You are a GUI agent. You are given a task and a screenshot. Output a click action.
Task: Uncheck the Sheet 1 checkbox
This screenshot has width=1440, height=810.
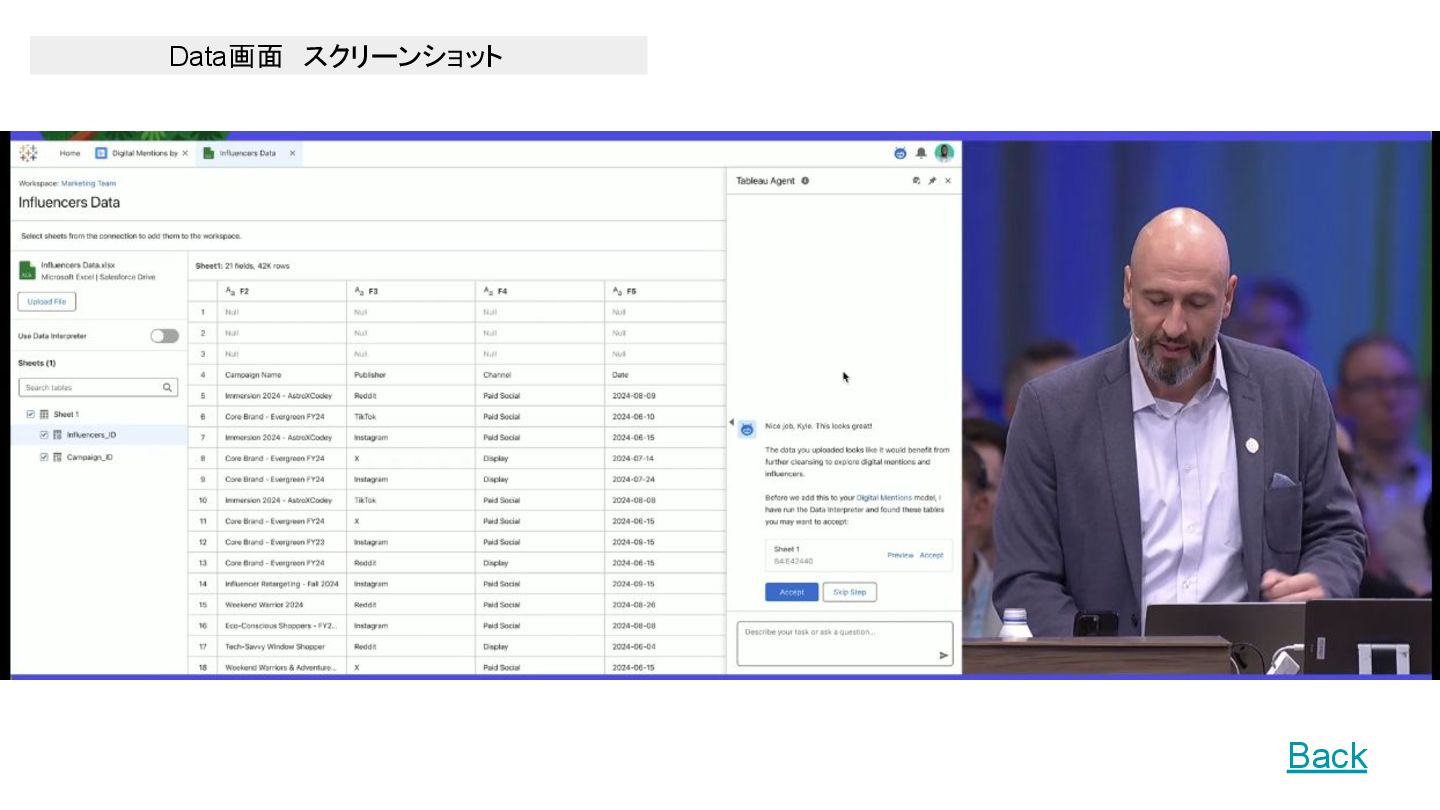click(31, 414)
